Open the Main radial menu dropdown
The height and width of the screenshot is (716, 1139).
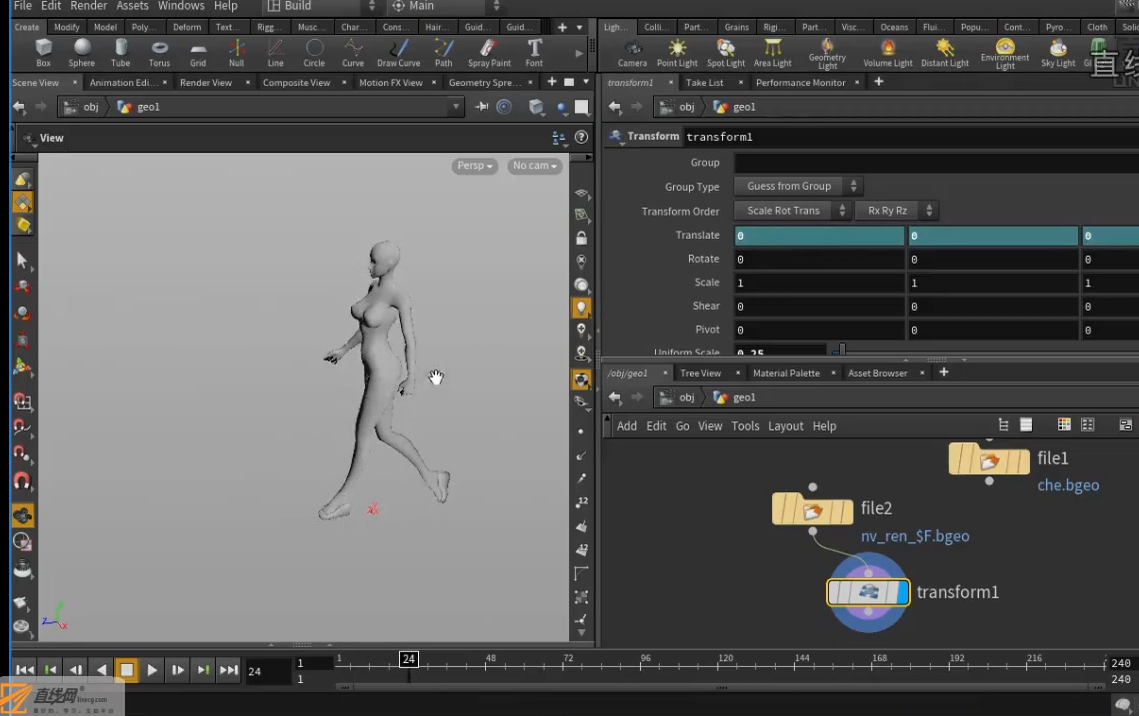click(x=445, y=6)
